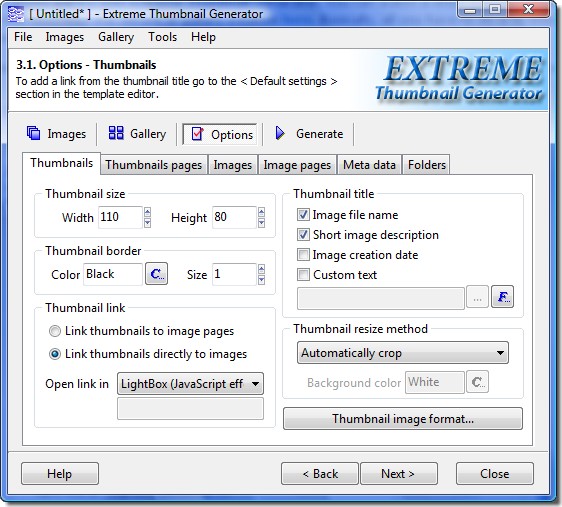Select the Options step button
Screen dimensions: 562x507
(220, 134)
